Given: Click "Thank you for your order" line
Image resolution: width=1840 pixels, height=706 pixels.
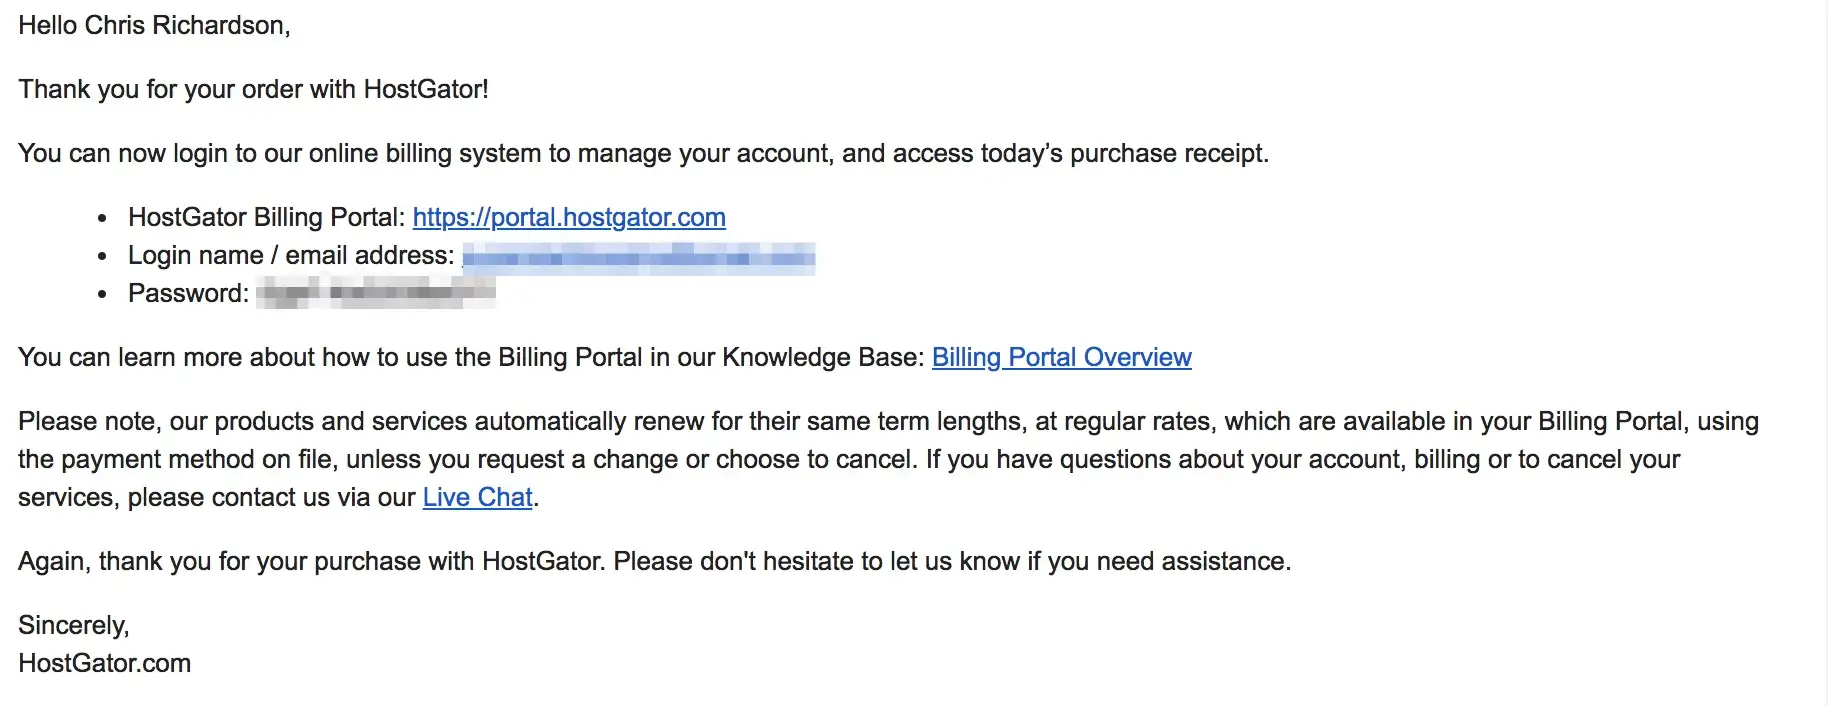Looking at the screenshot, I should 253,89.
